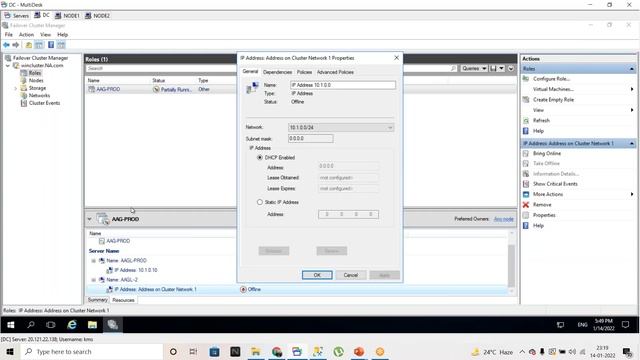Switch to the Summary tab at bottom
640x360 pixels.
point(98,300)
